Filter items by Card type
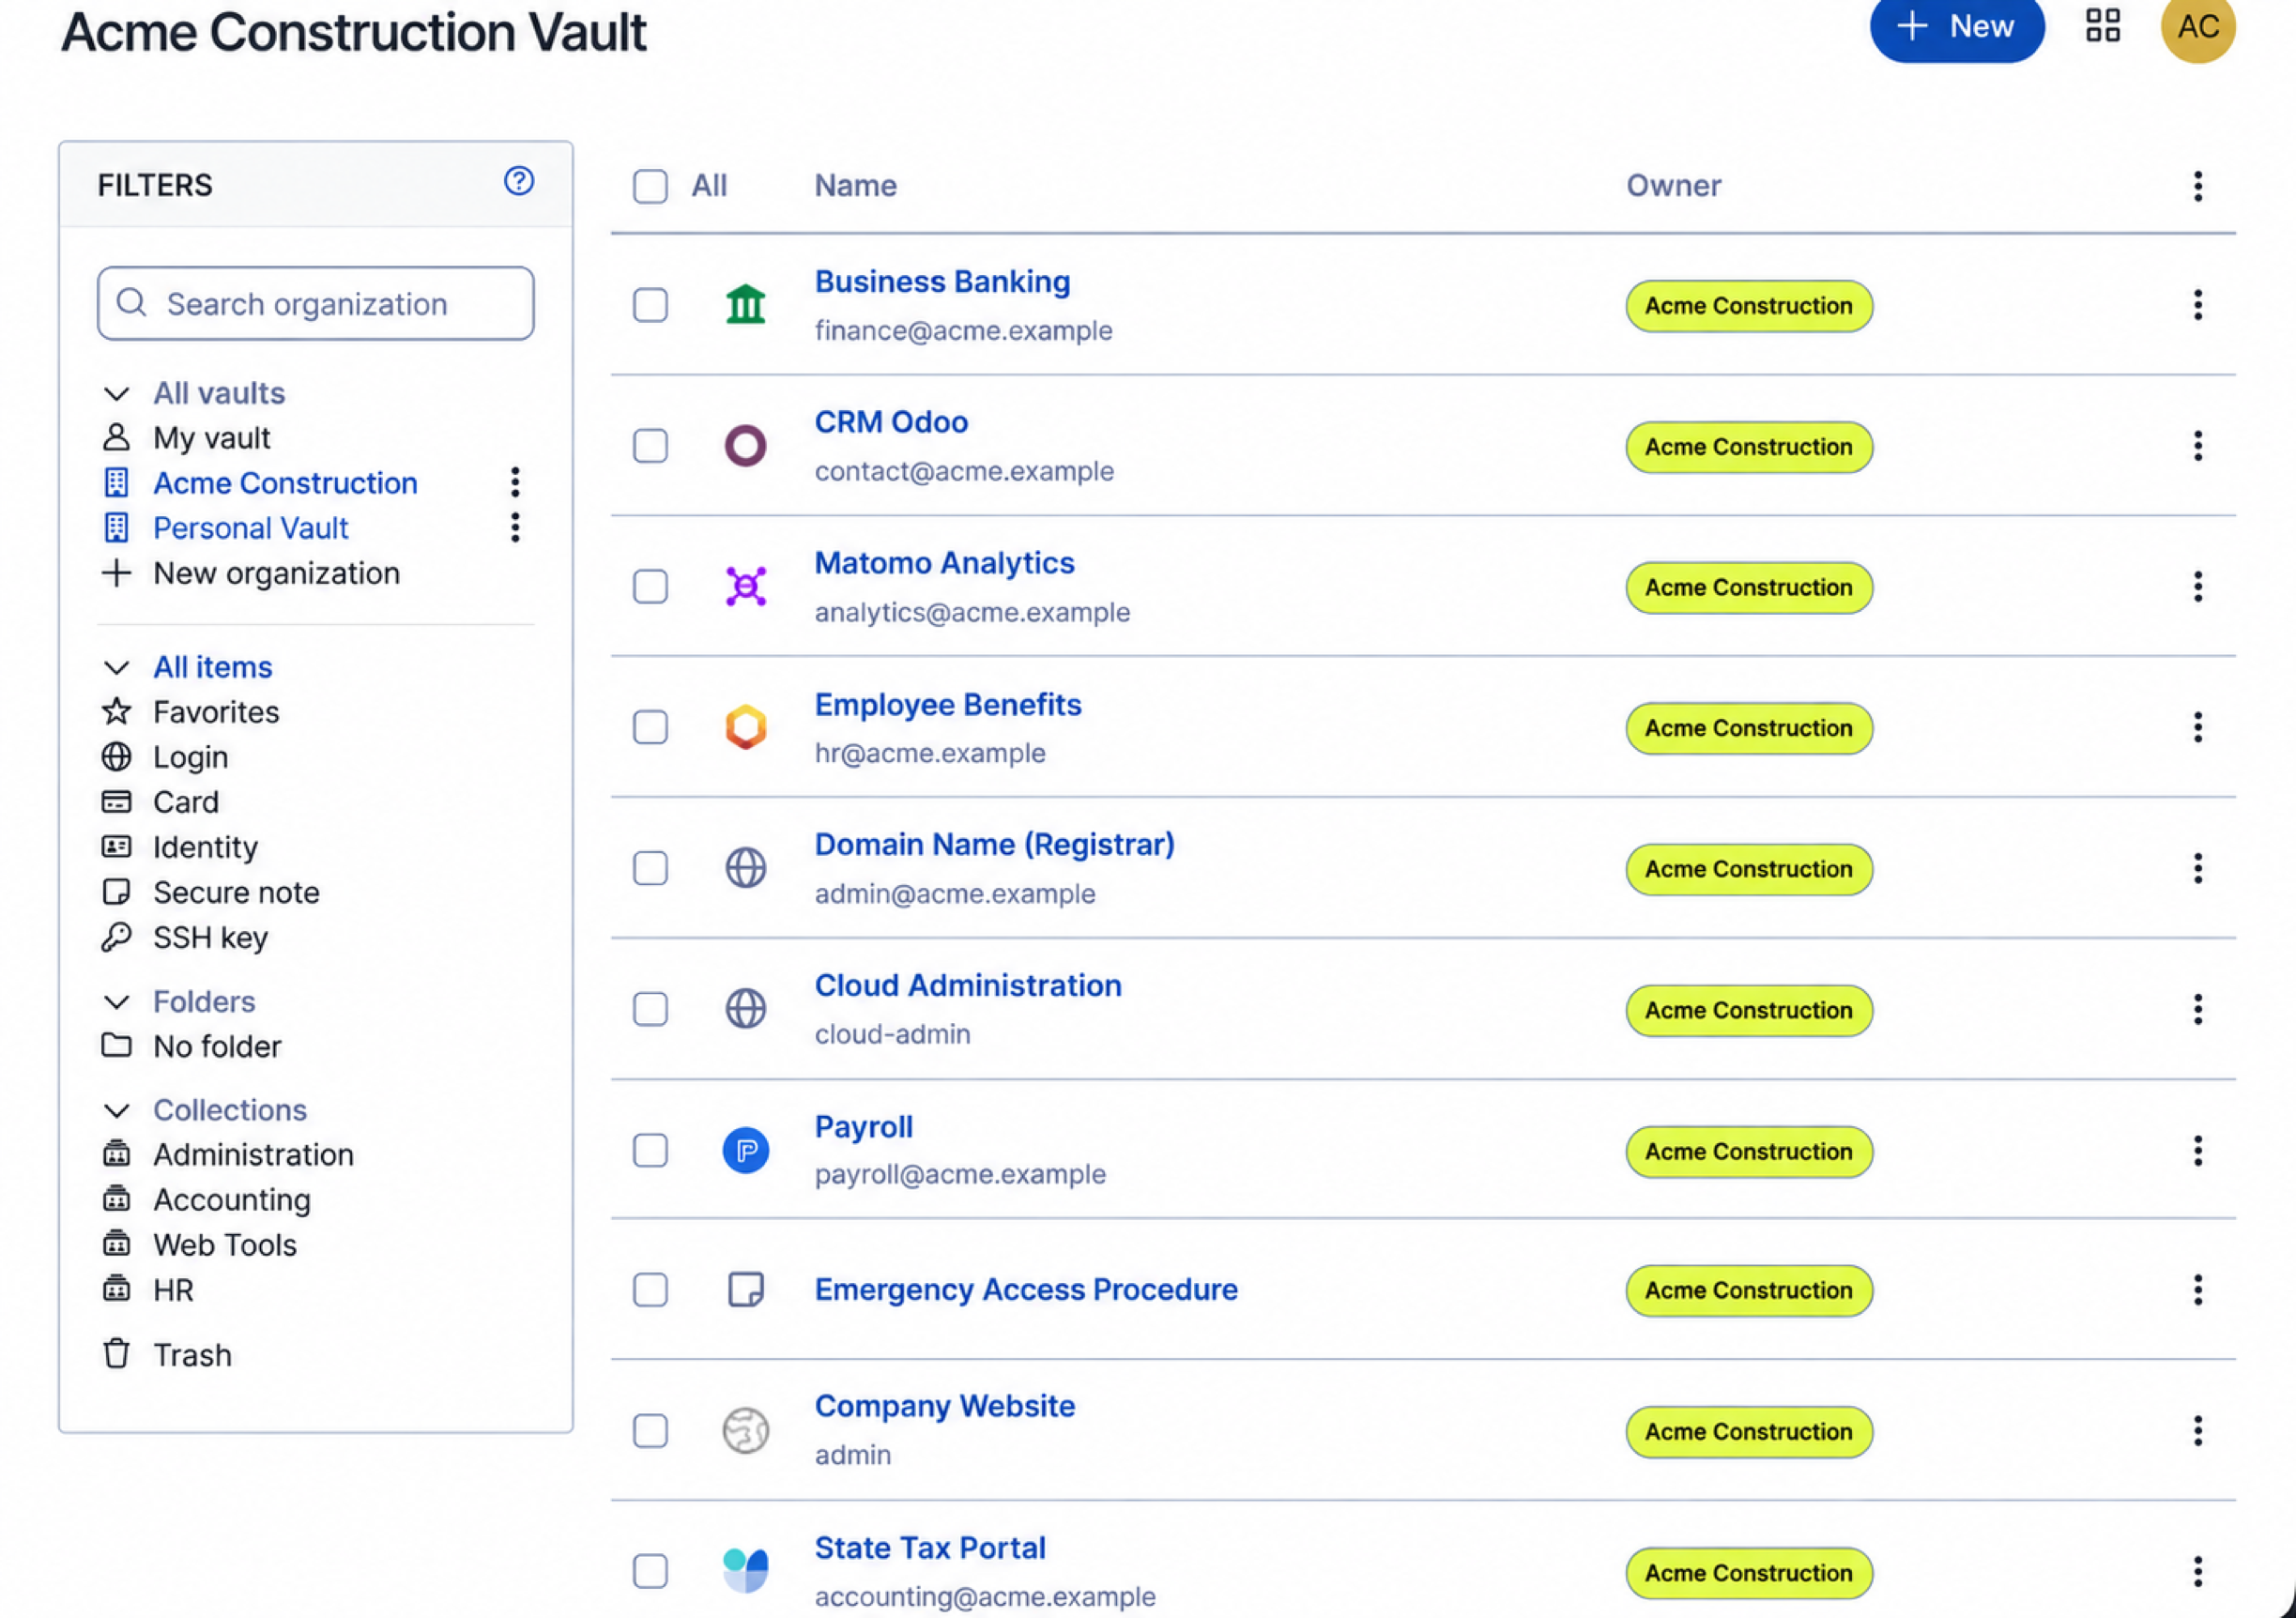 point(185,802)
